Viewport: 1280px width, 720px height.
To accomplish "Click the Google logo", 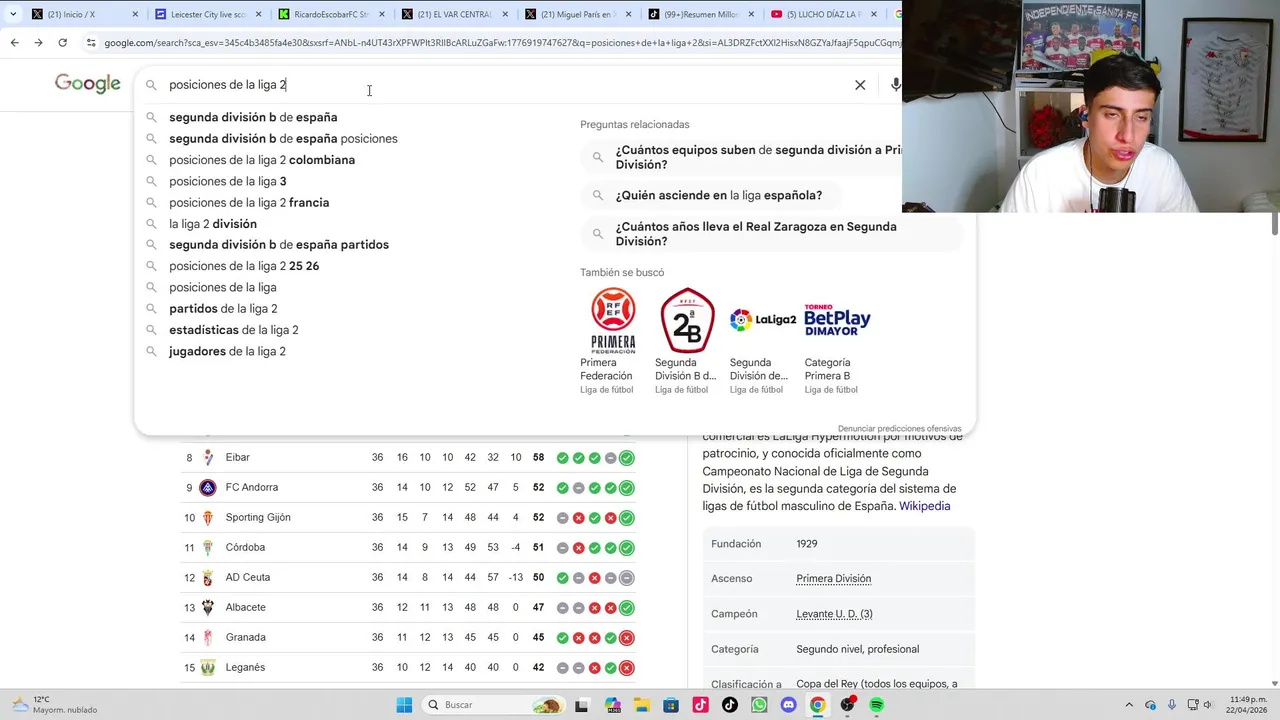I will [88, 84].
